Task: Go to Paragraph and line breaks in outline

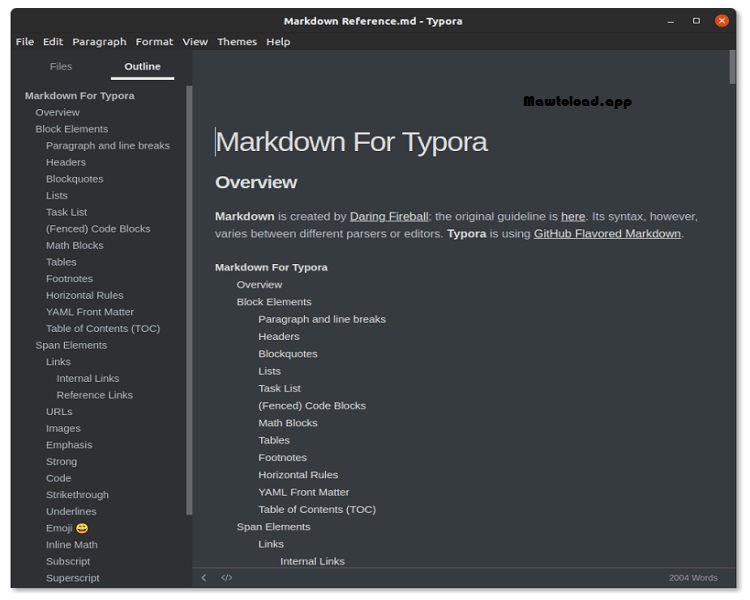Action: [108, 146]
